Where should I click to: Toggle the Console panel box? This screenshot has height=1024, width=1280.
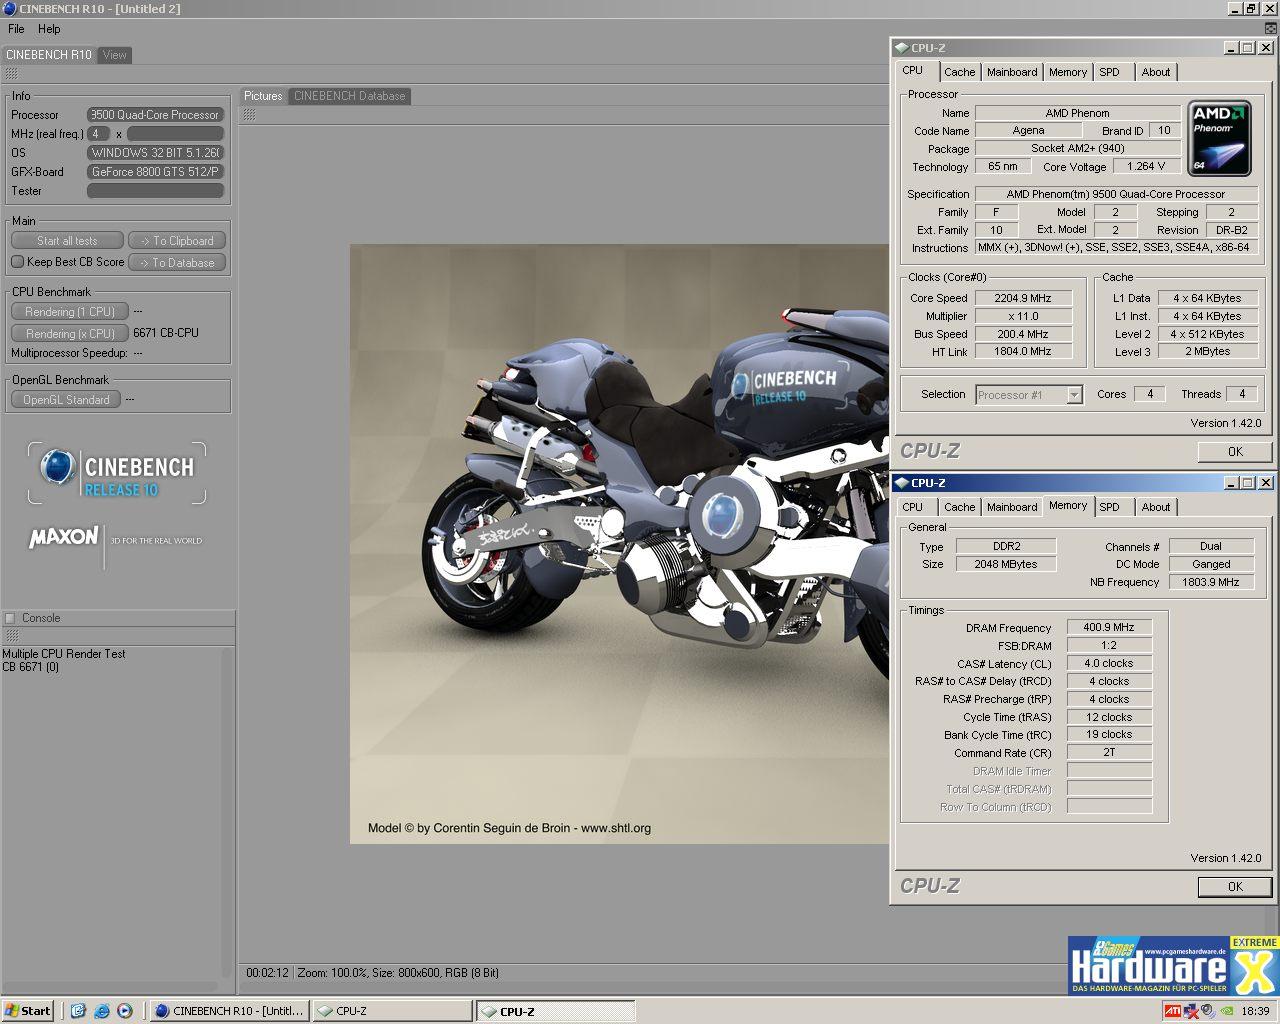coord(10,618)
